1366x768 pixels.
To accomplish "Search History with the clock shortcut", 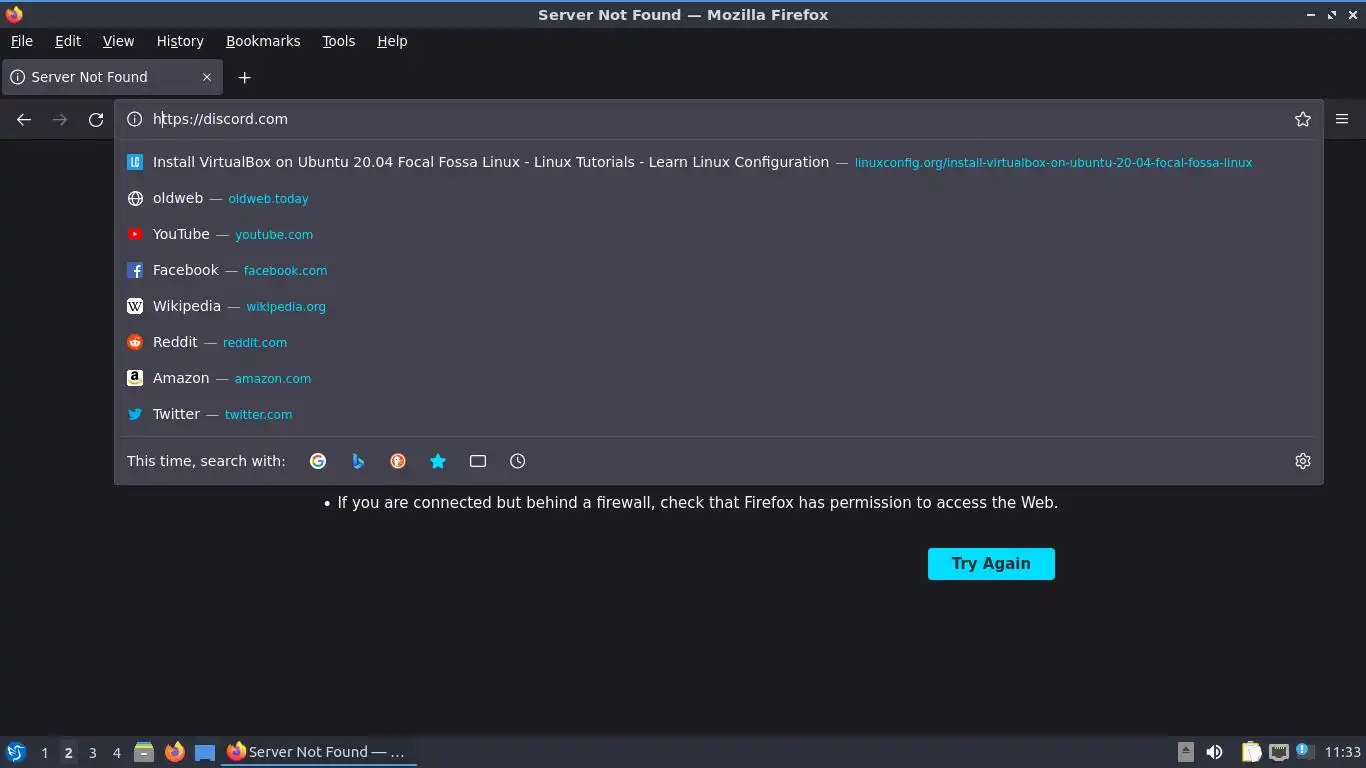I will [x=517, y=461].
